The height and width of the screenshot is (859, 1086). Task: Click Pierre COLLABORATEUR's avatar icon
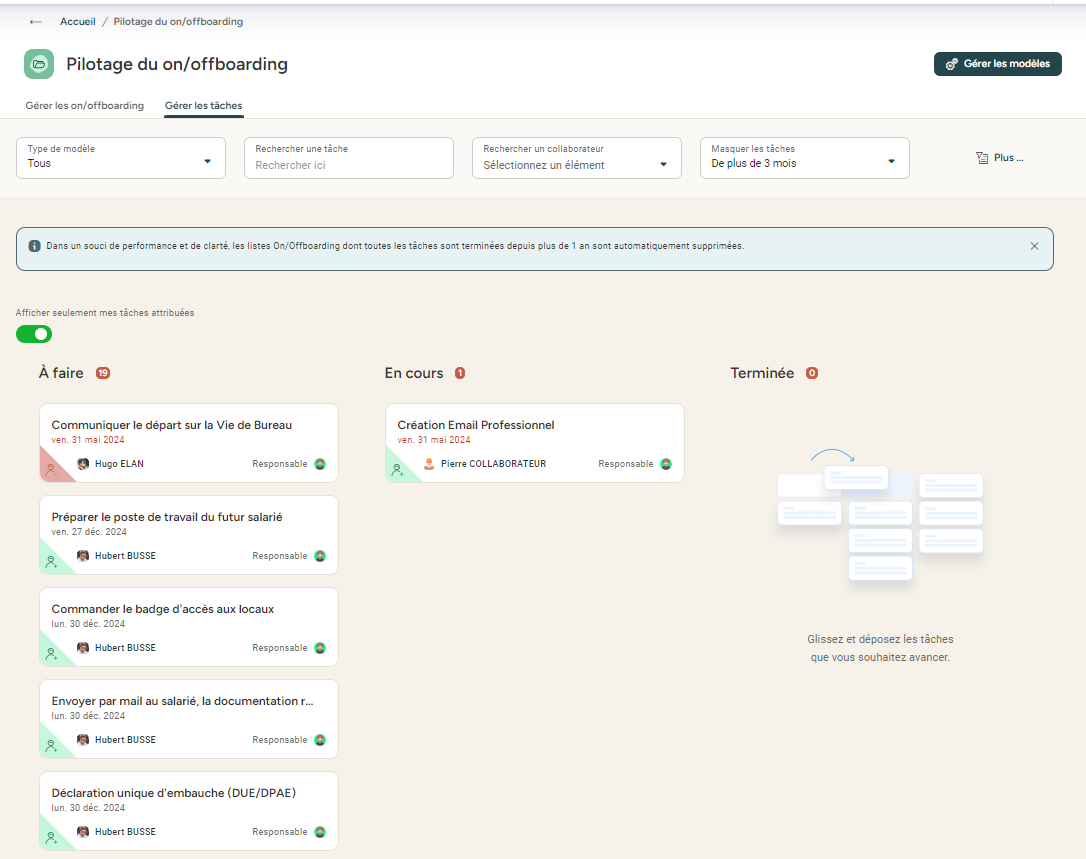point(429,464)
